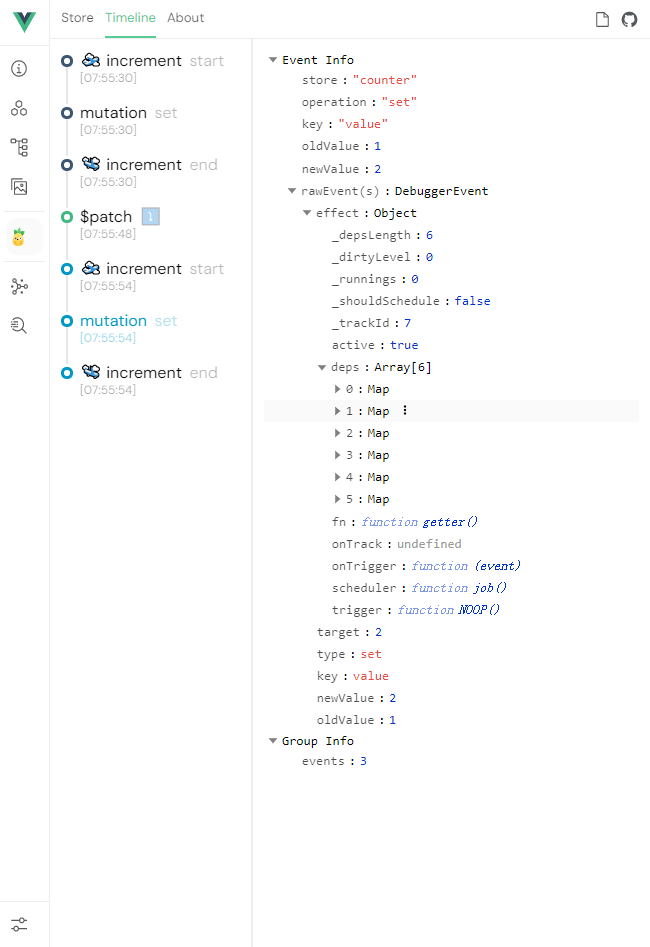Click the documentation file icon
The image size is (650, 947).
click(602, 19)
